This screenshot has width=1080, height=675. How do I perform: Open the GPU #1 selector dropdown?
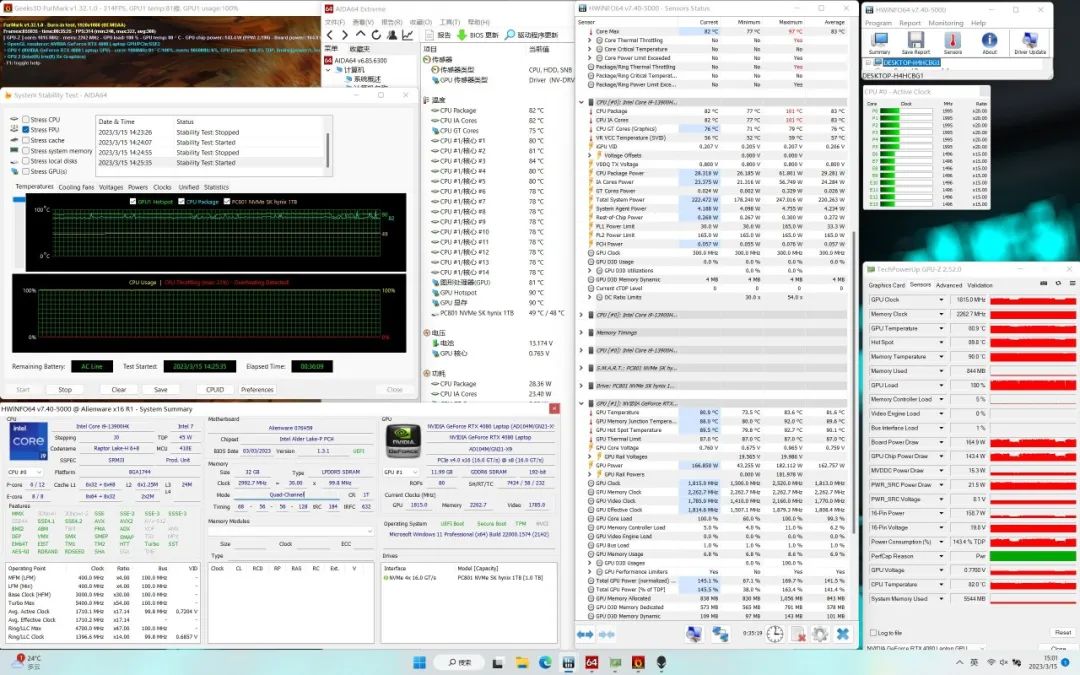[x=401, y=472]
